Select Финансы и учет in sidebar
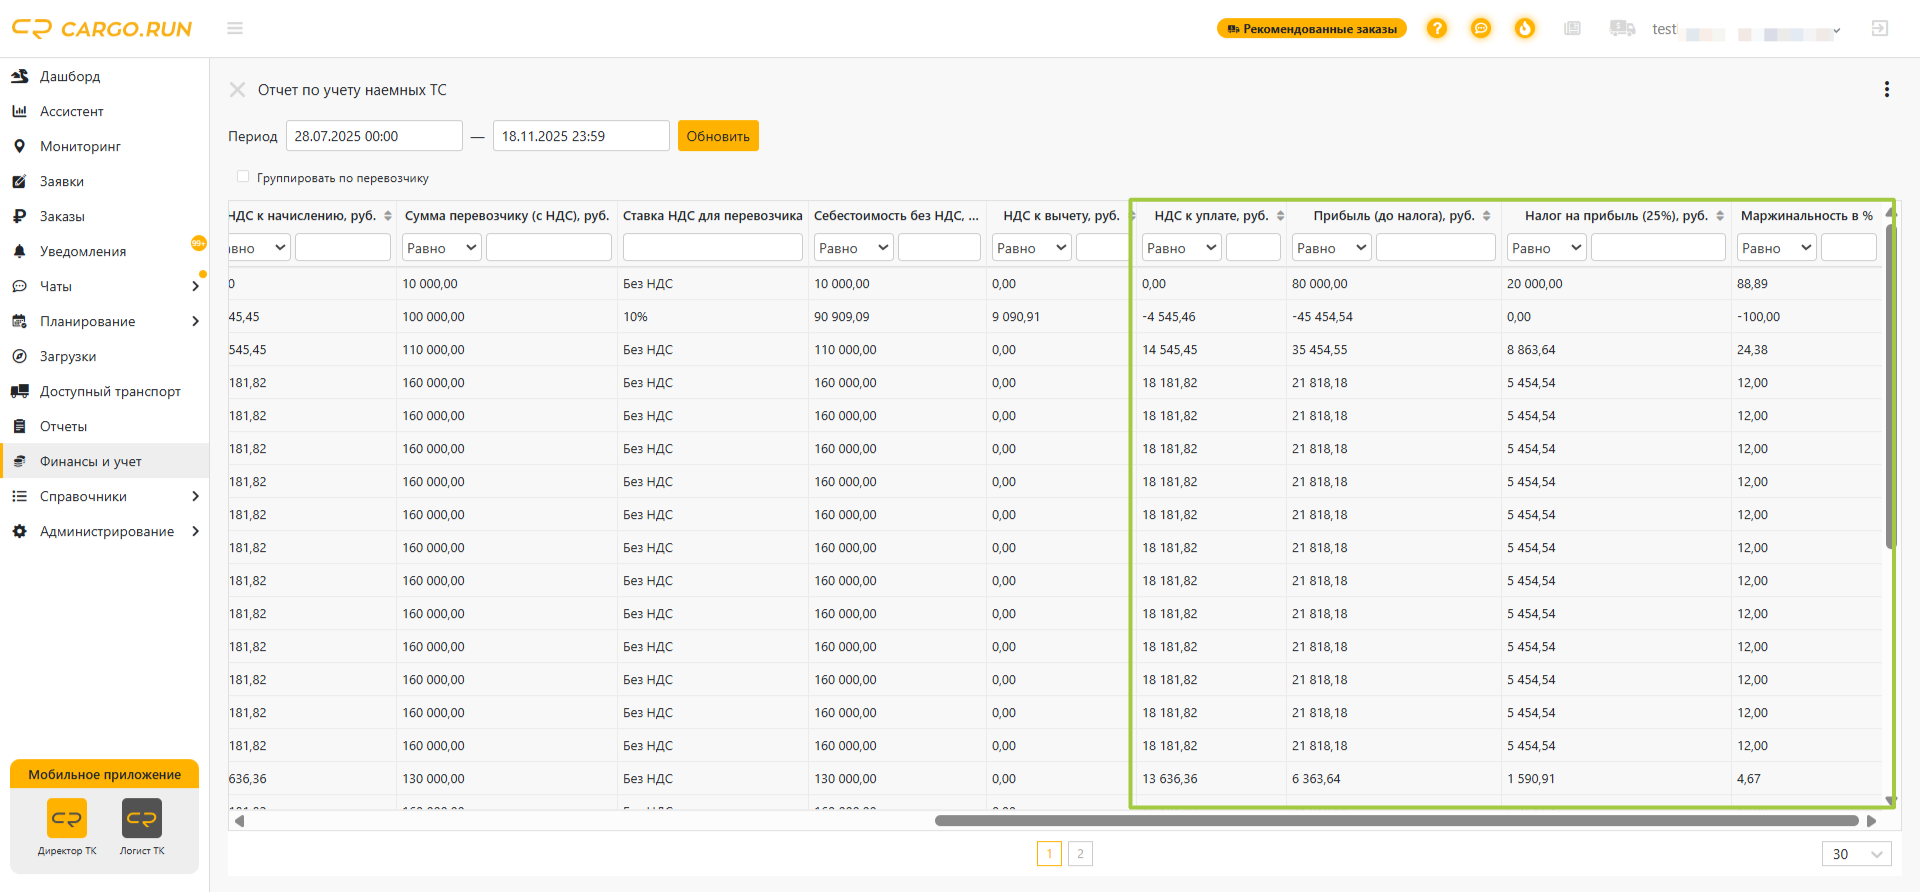The width and height of the screenshot is (1920, 892). [x=104, y=461]
